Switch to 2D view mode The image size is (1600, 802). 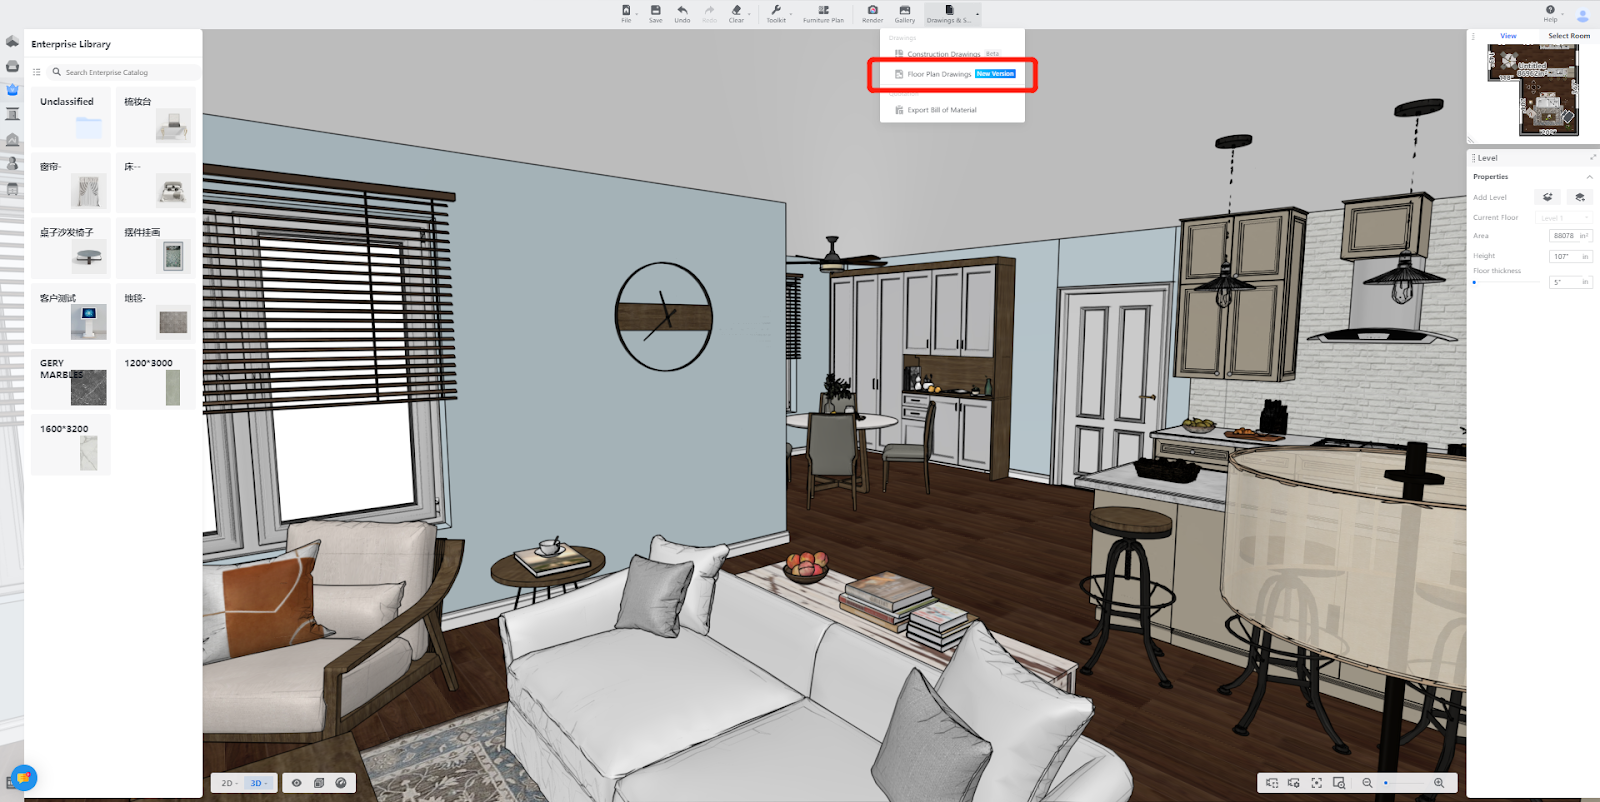228,783
